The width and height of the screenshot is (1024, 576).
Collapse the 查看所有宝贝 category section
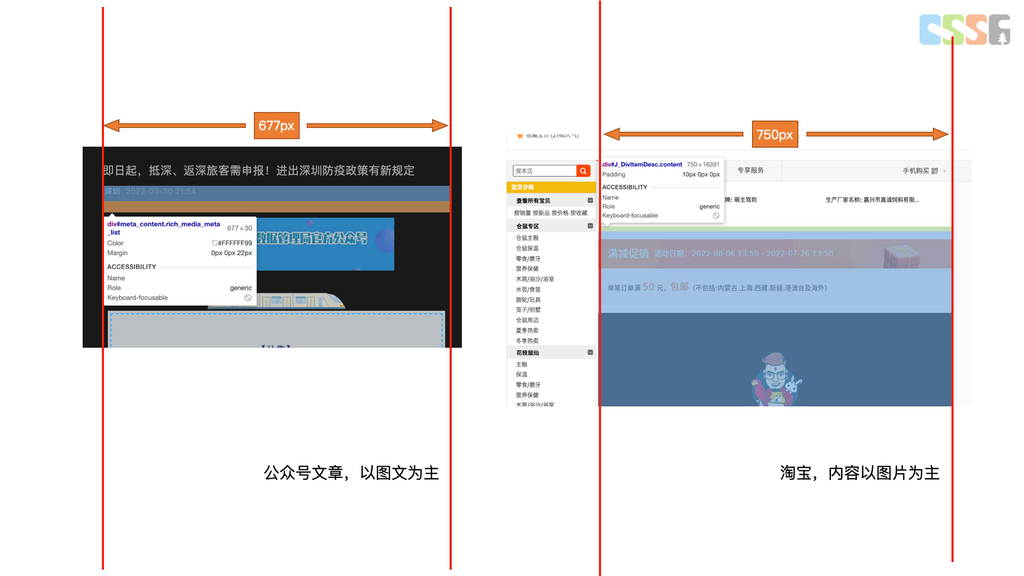coord(590,201)
